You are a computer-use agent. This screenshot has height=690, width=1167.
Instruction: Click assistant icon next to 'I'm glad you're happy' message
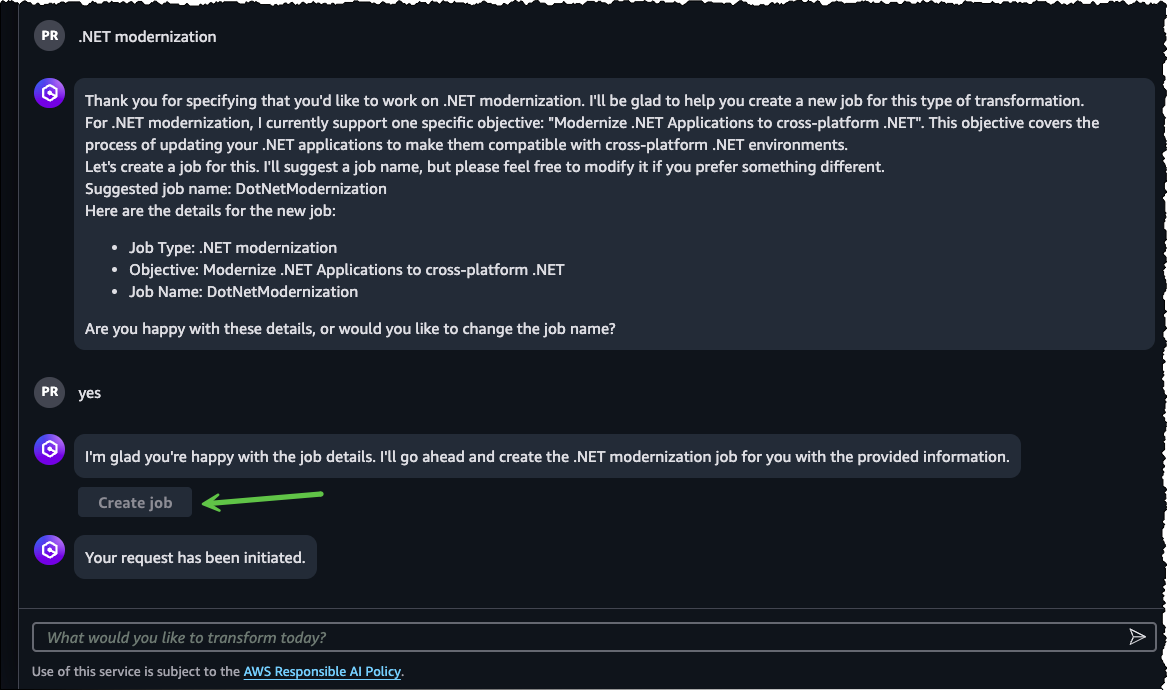coord(50,449)
